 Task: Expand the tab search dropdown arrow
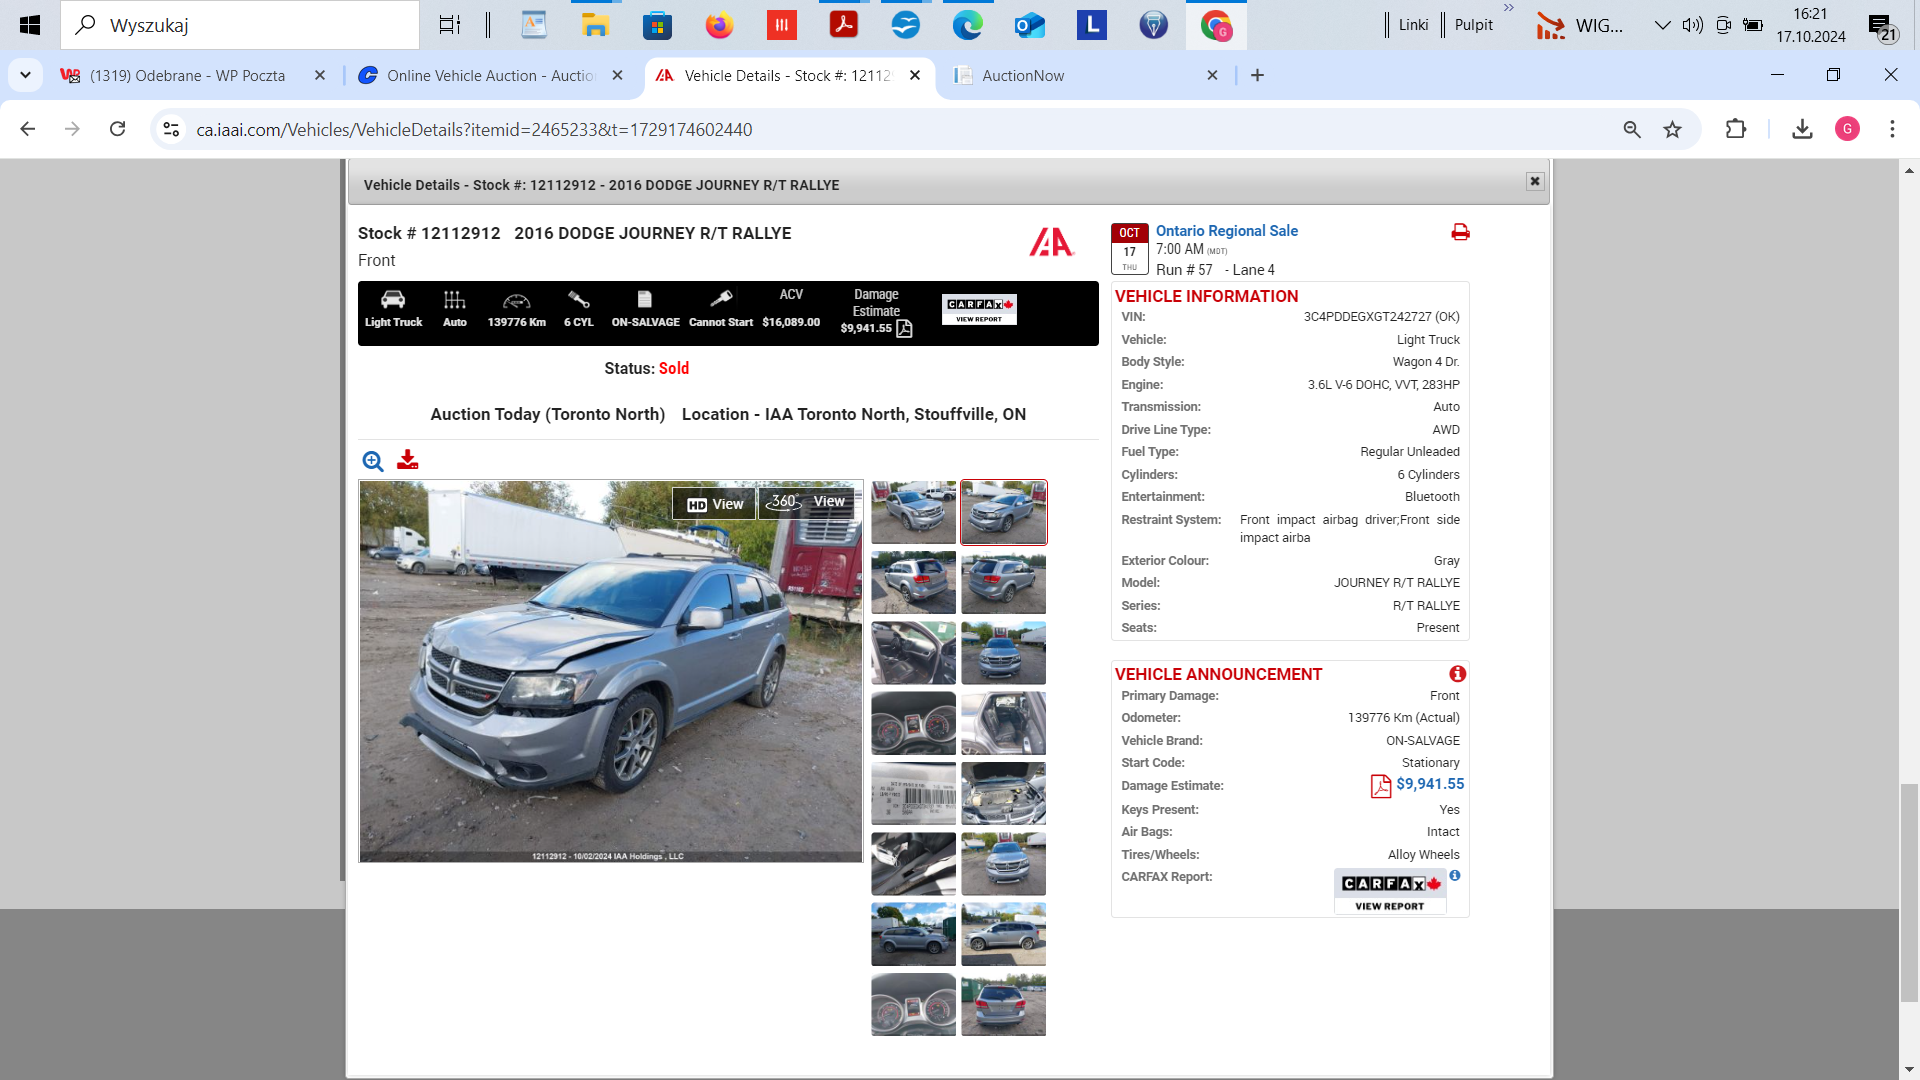(x=25, y=75)
